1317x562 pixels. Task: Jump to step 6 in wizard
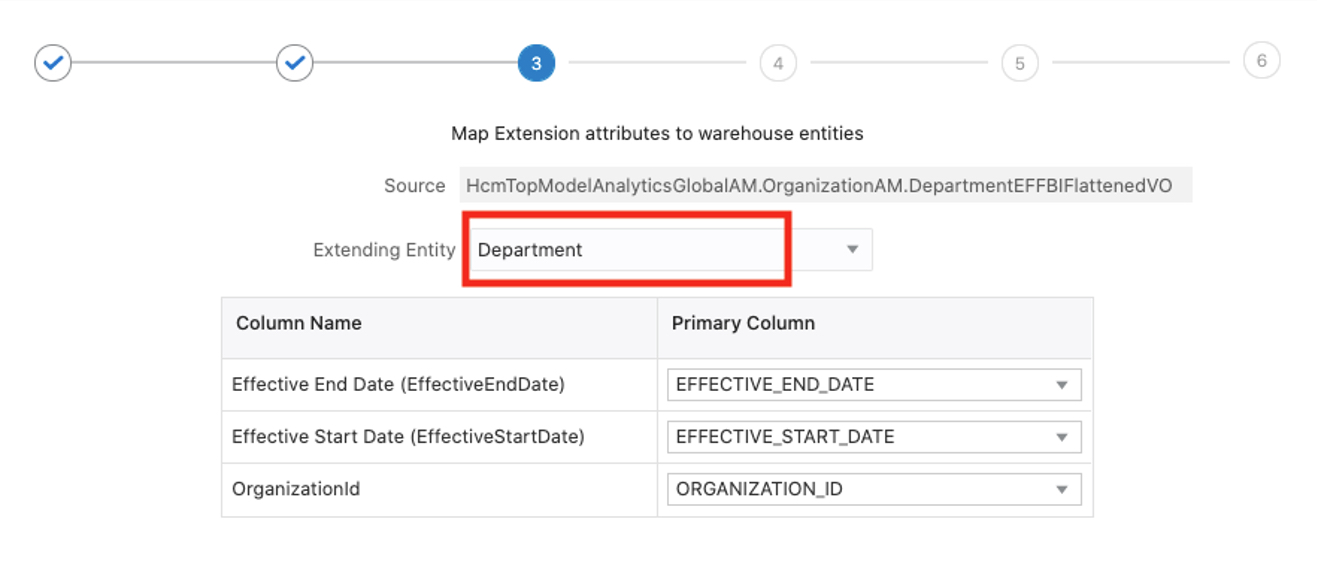click(x=1261, y=61)
